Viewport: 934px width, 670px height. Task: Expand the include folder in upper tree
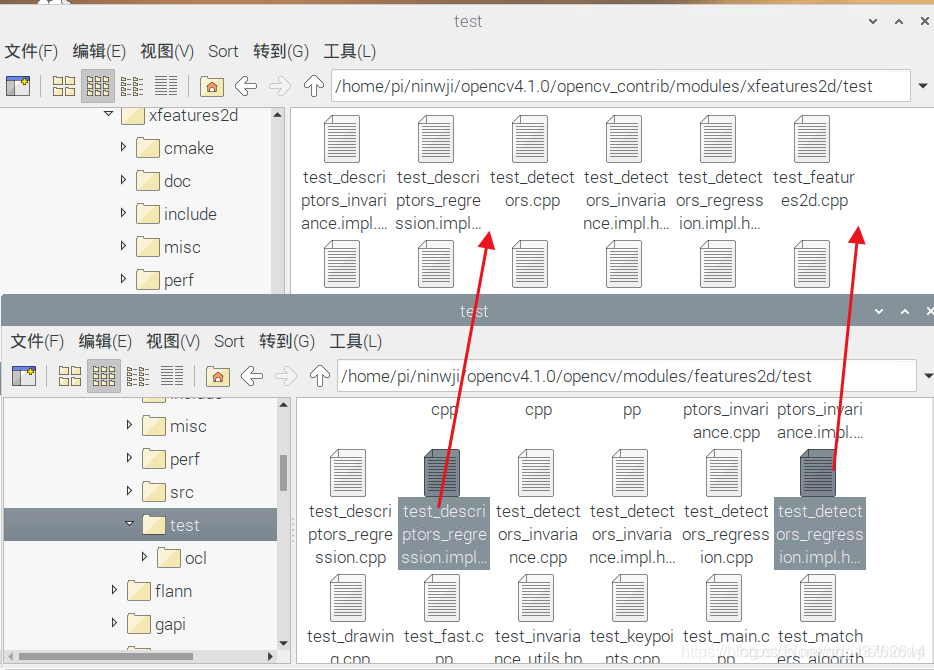pos(123,213)
